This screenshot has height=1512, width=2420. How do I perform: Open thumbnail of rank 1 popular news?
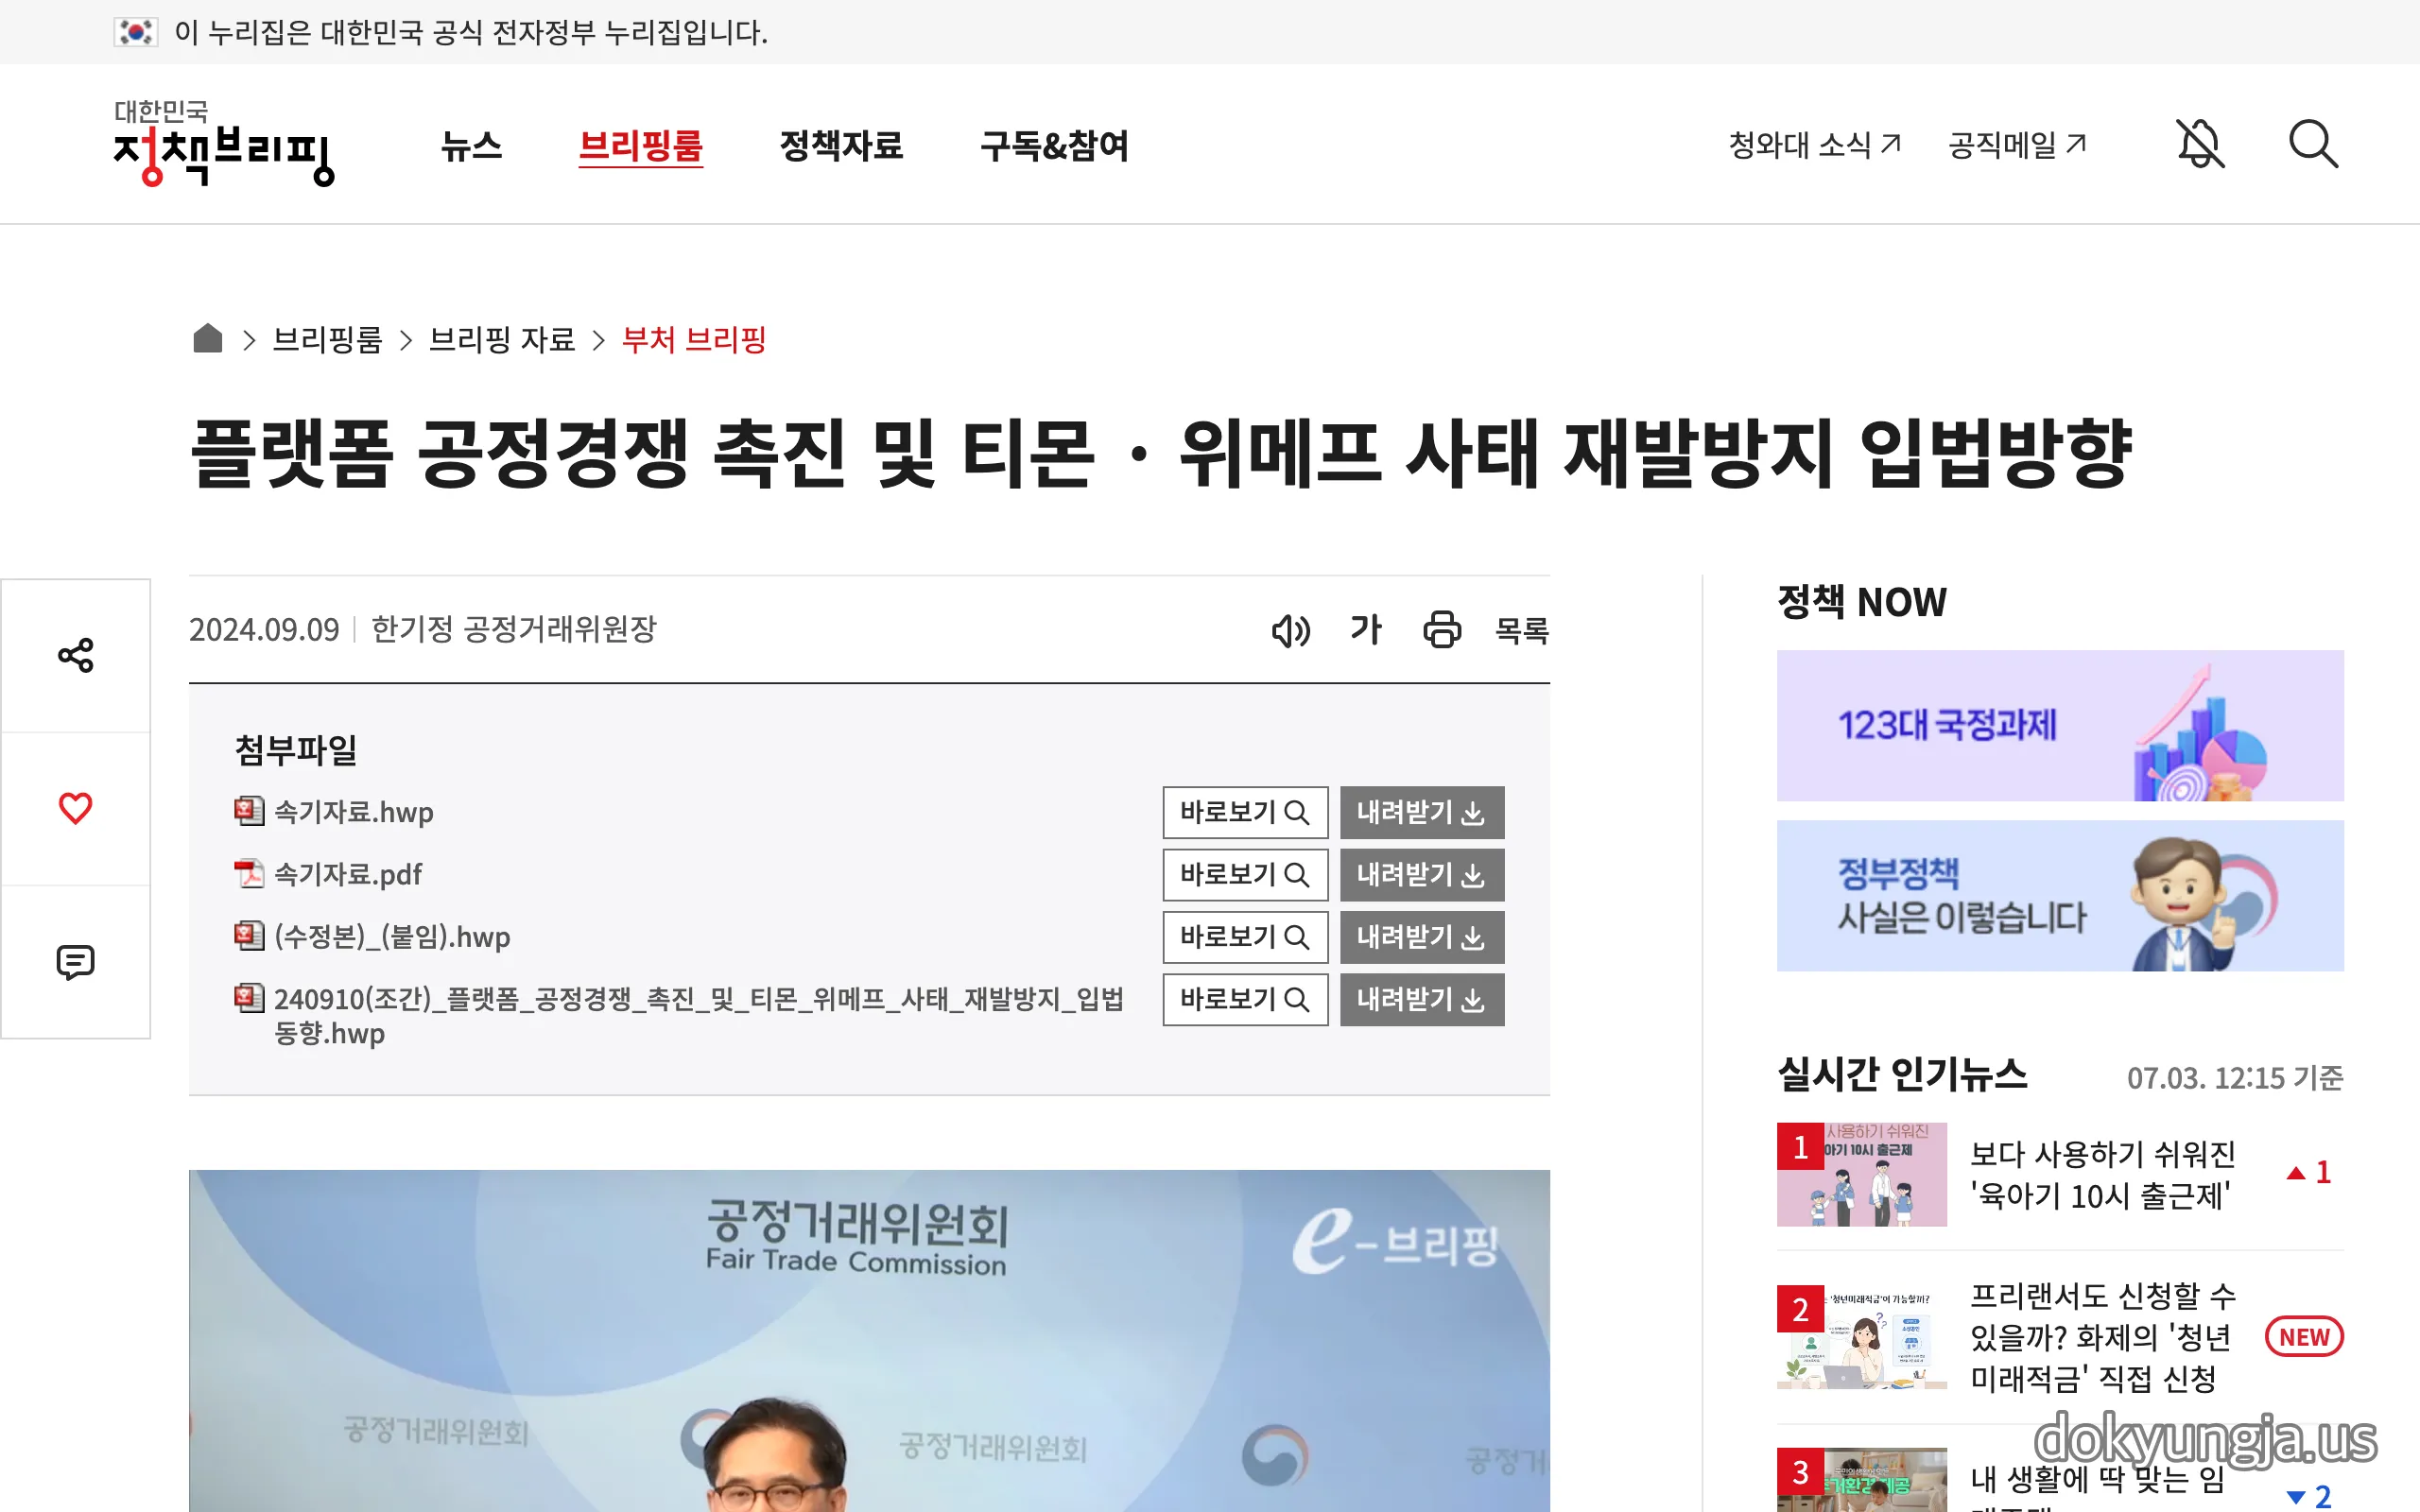pos(1862,1174)
